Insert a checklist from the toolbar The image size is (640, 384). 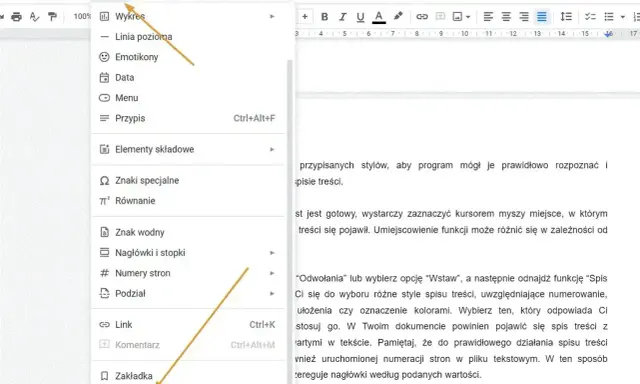[590, 17]
